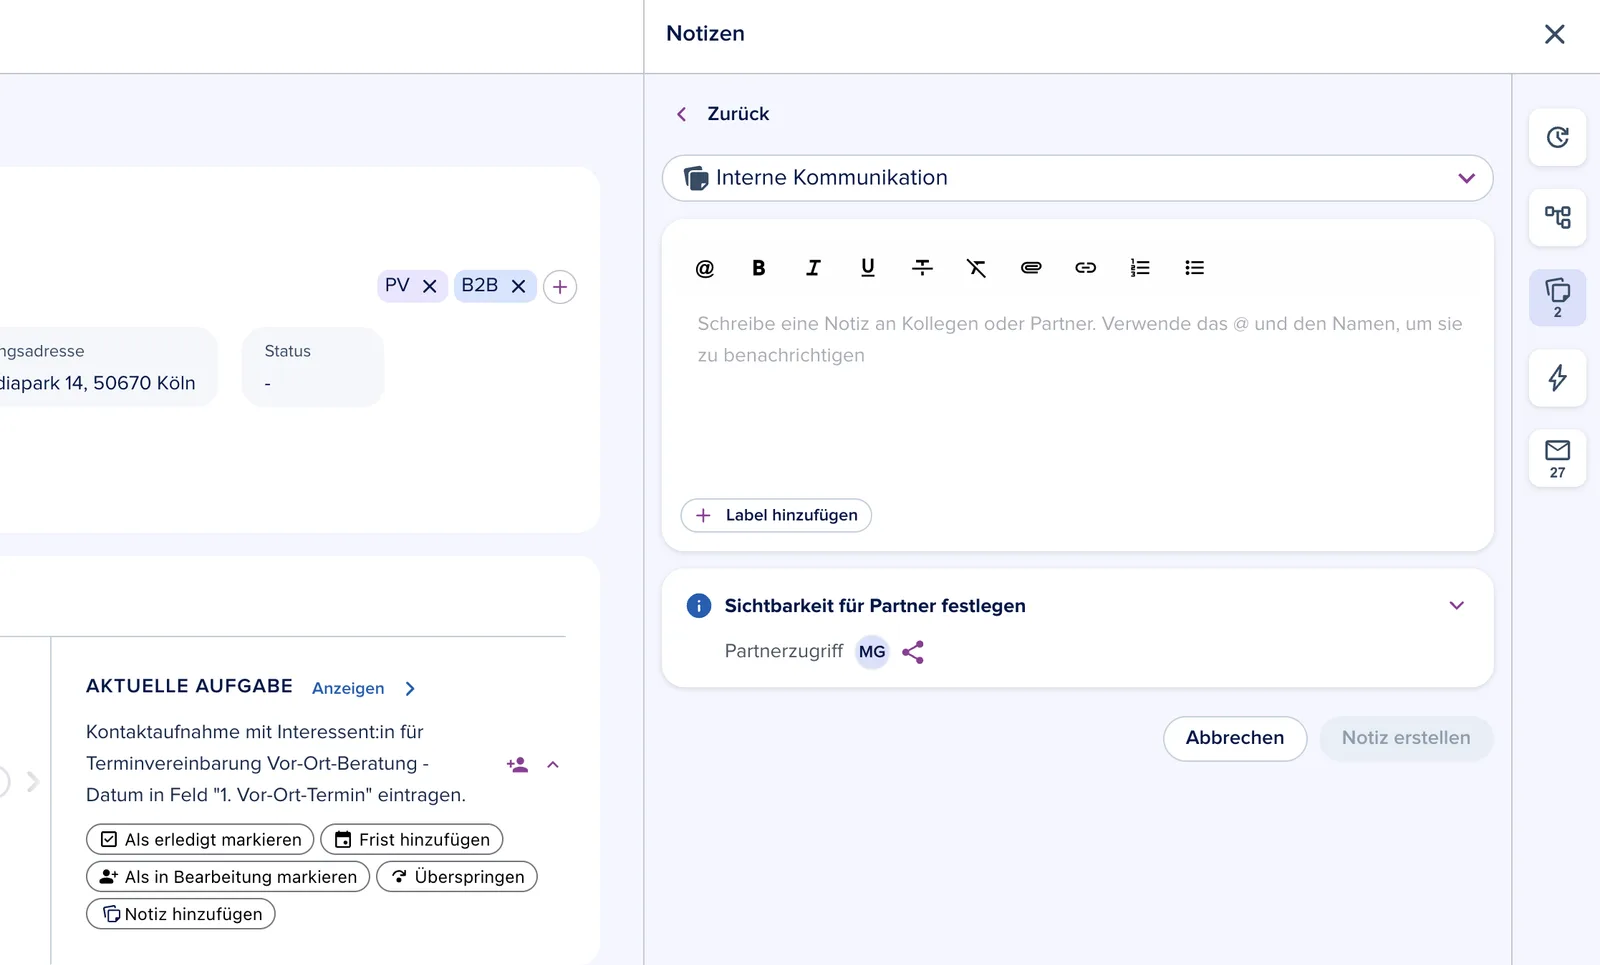Clear text formatting
This screenshot has width=1600, height=965.
977,268
